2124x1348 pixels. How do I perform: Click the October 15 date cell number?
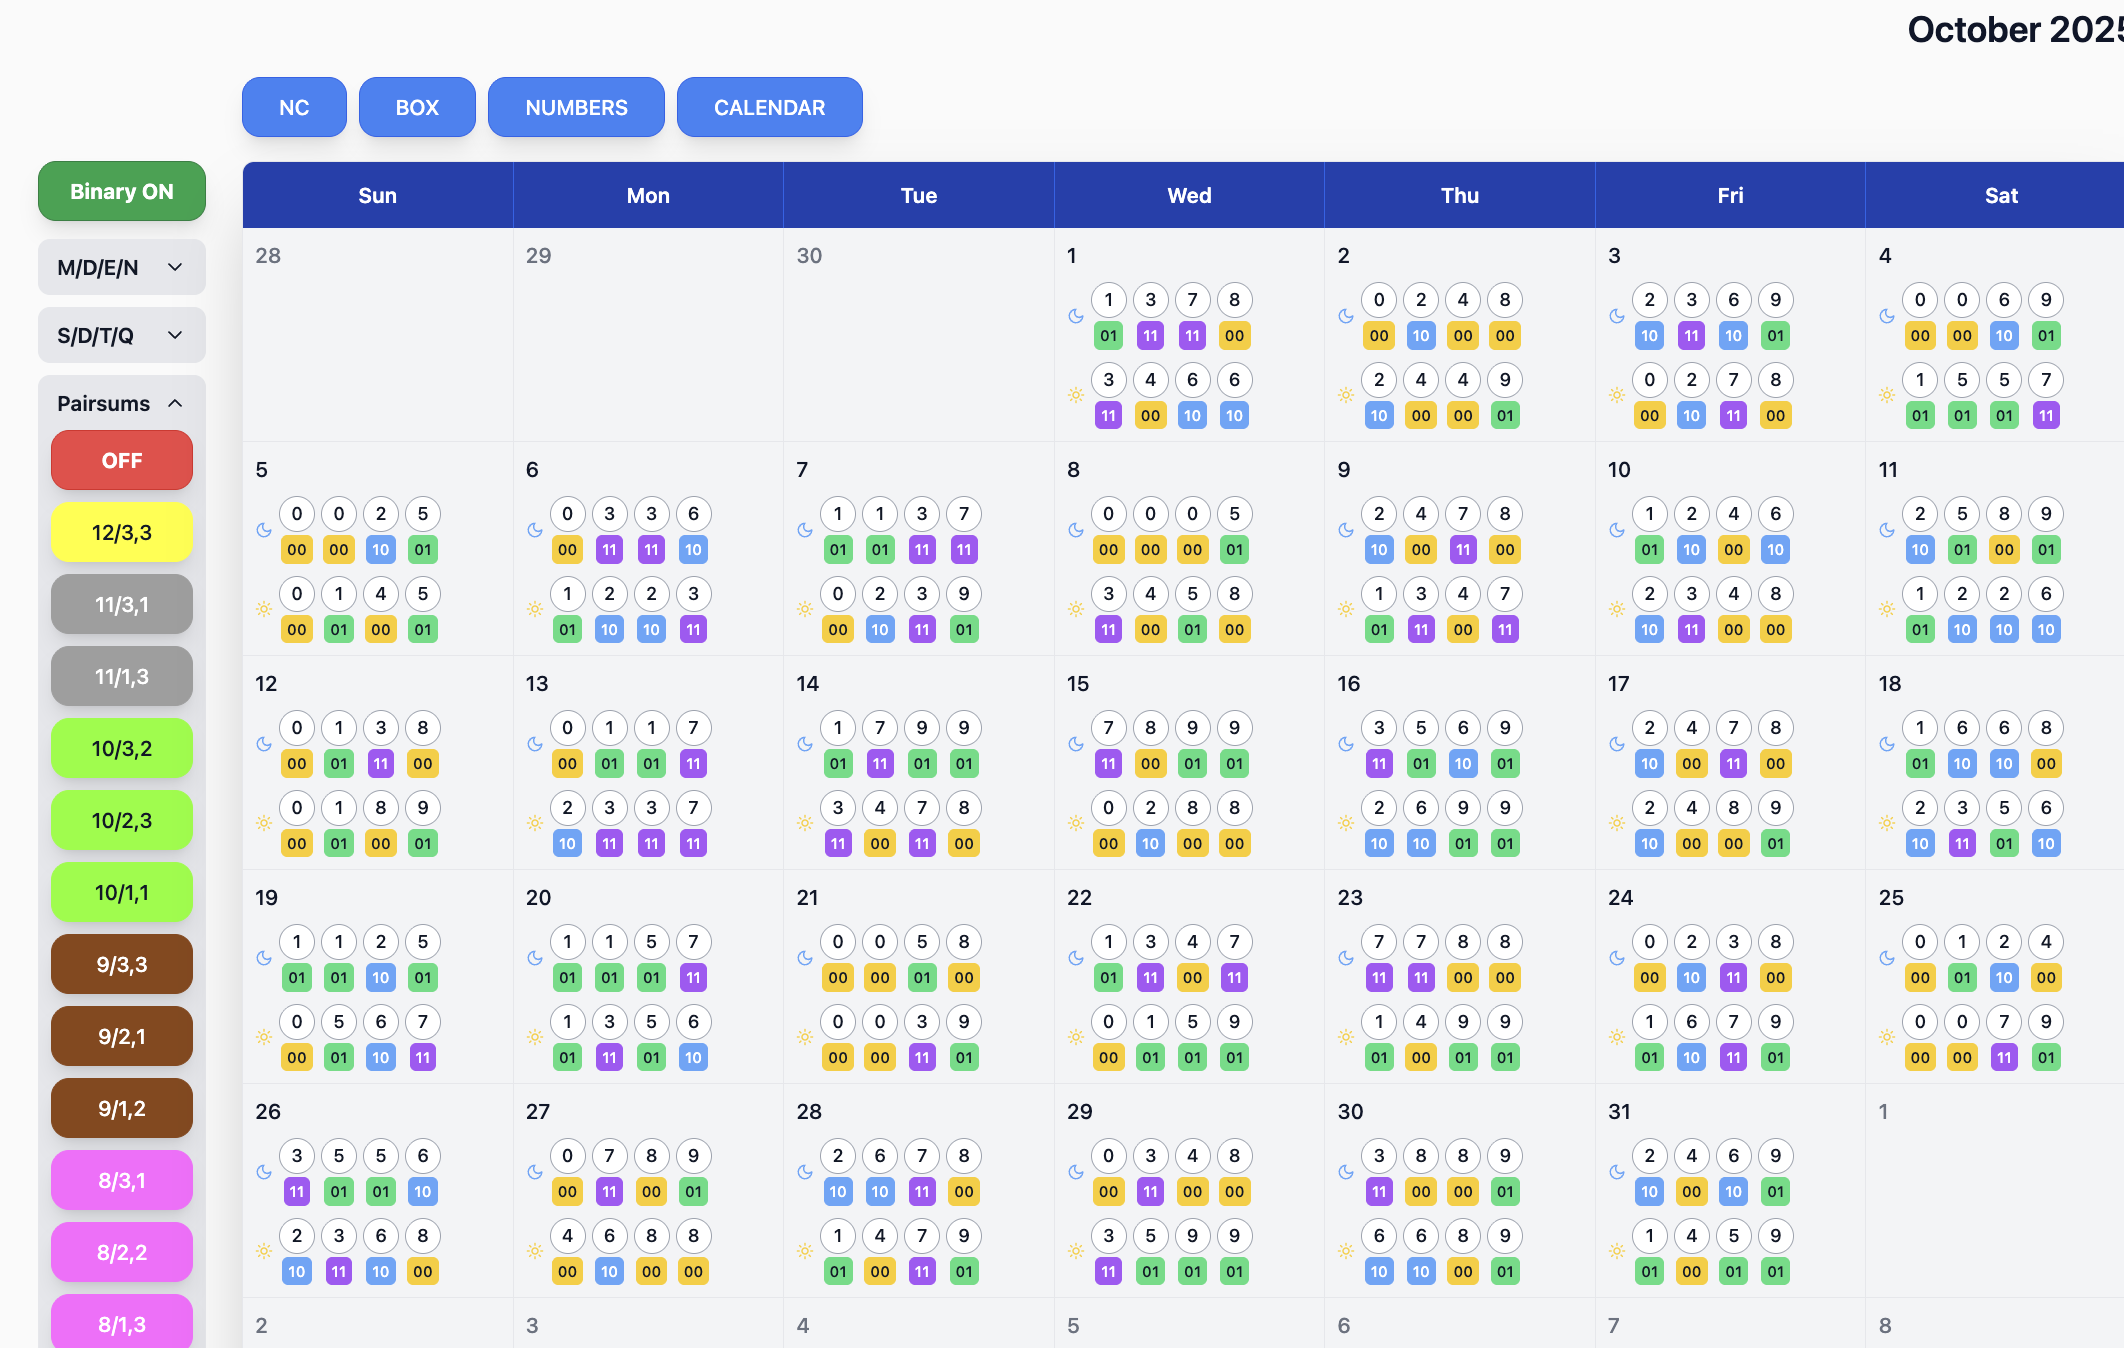click(1078, 684)
